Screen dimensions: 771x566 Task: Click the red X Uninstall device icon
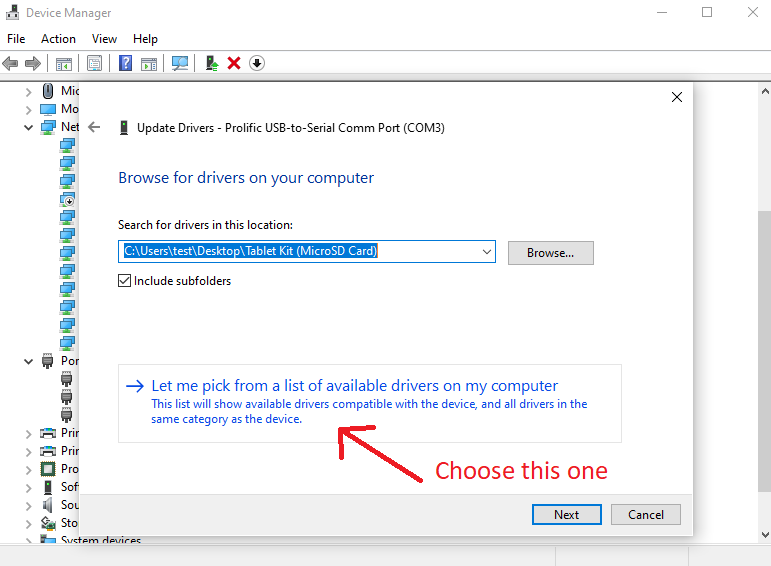pos(234,63)
